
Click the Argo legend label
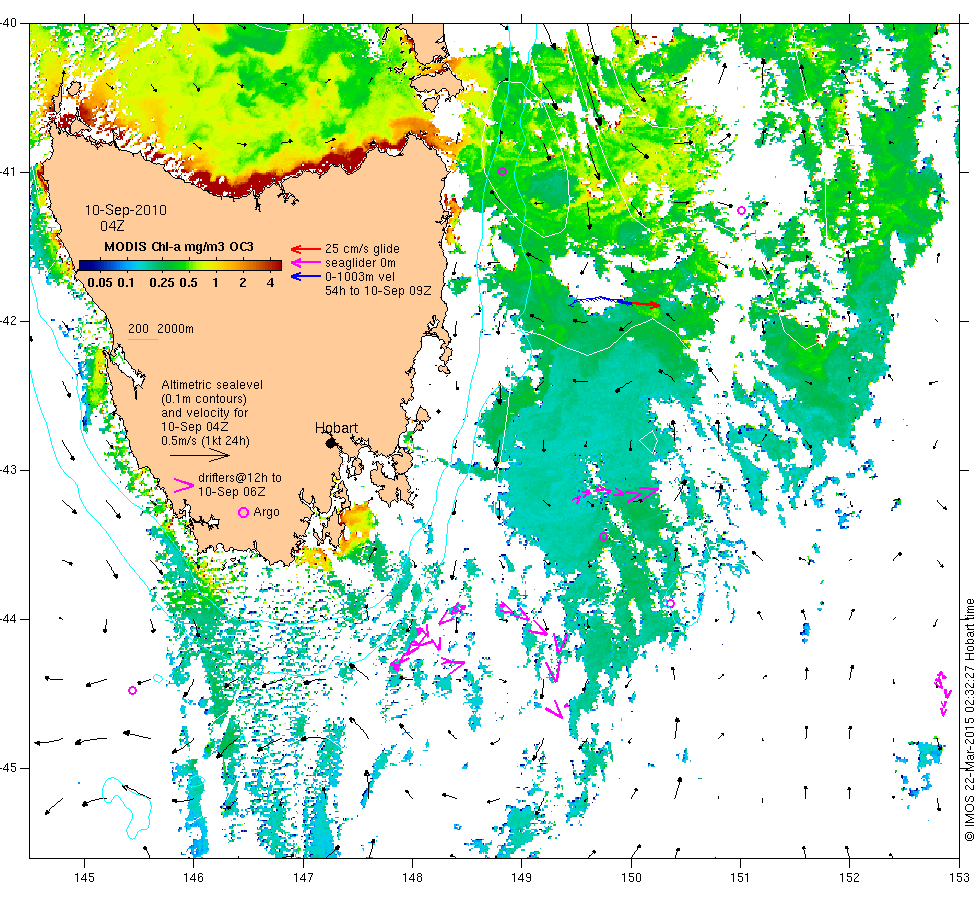266,512
